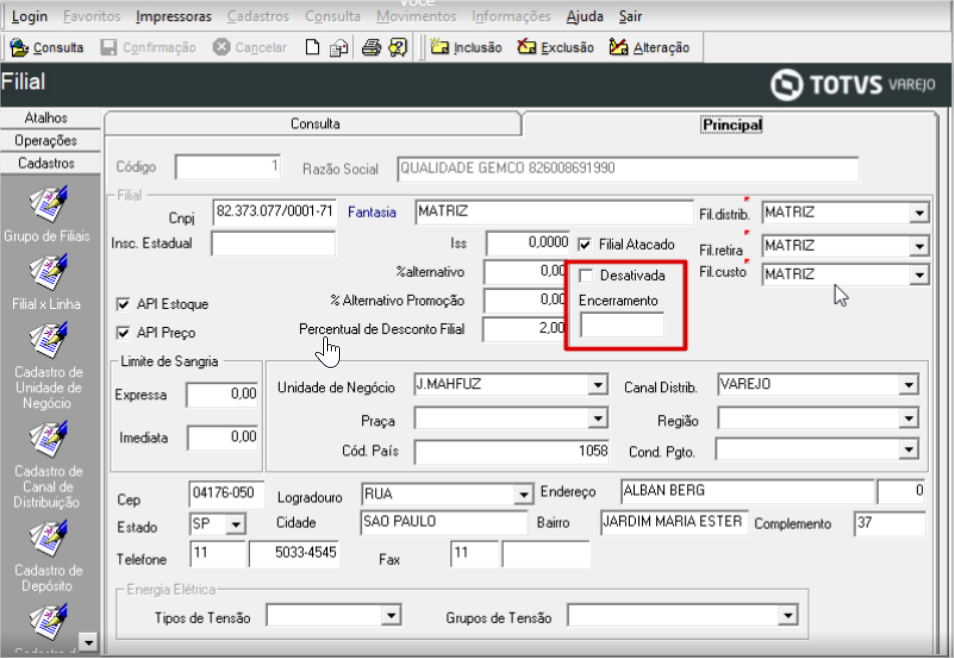Click the Endereço field ALBAN BERG
954x658 pixels.
(748, 491)
